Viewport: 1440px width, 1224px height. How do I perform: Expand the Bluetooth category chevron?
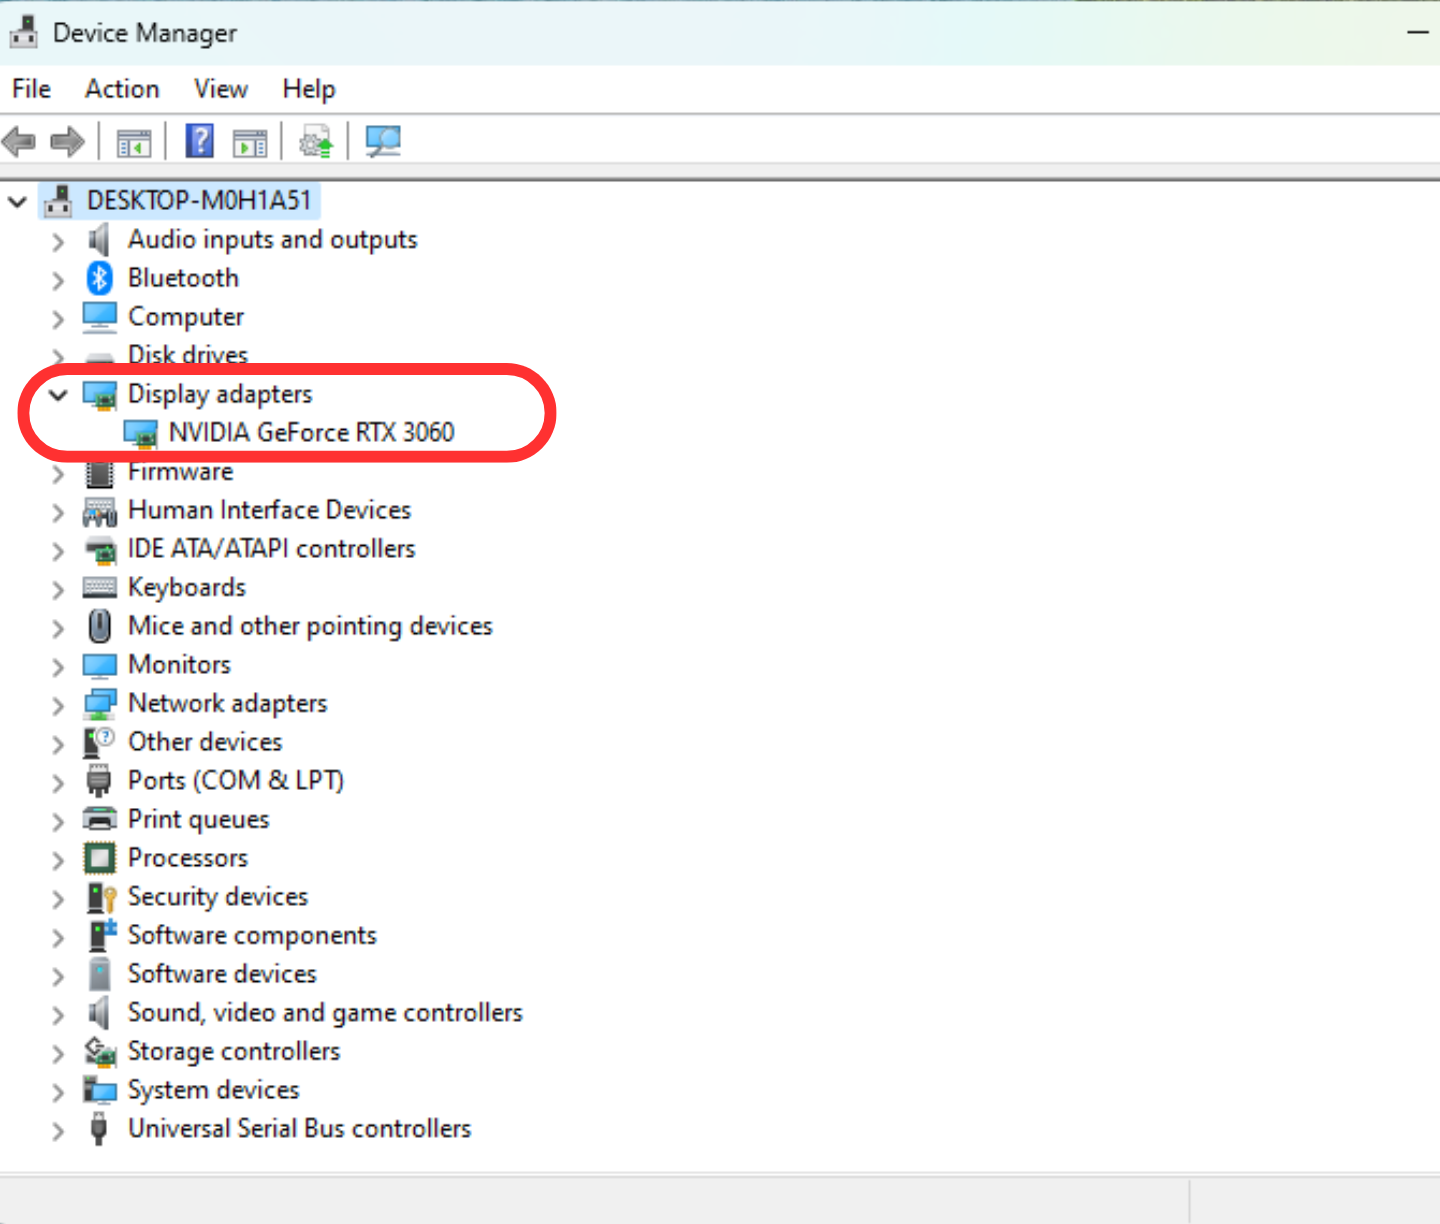[58, 280]
